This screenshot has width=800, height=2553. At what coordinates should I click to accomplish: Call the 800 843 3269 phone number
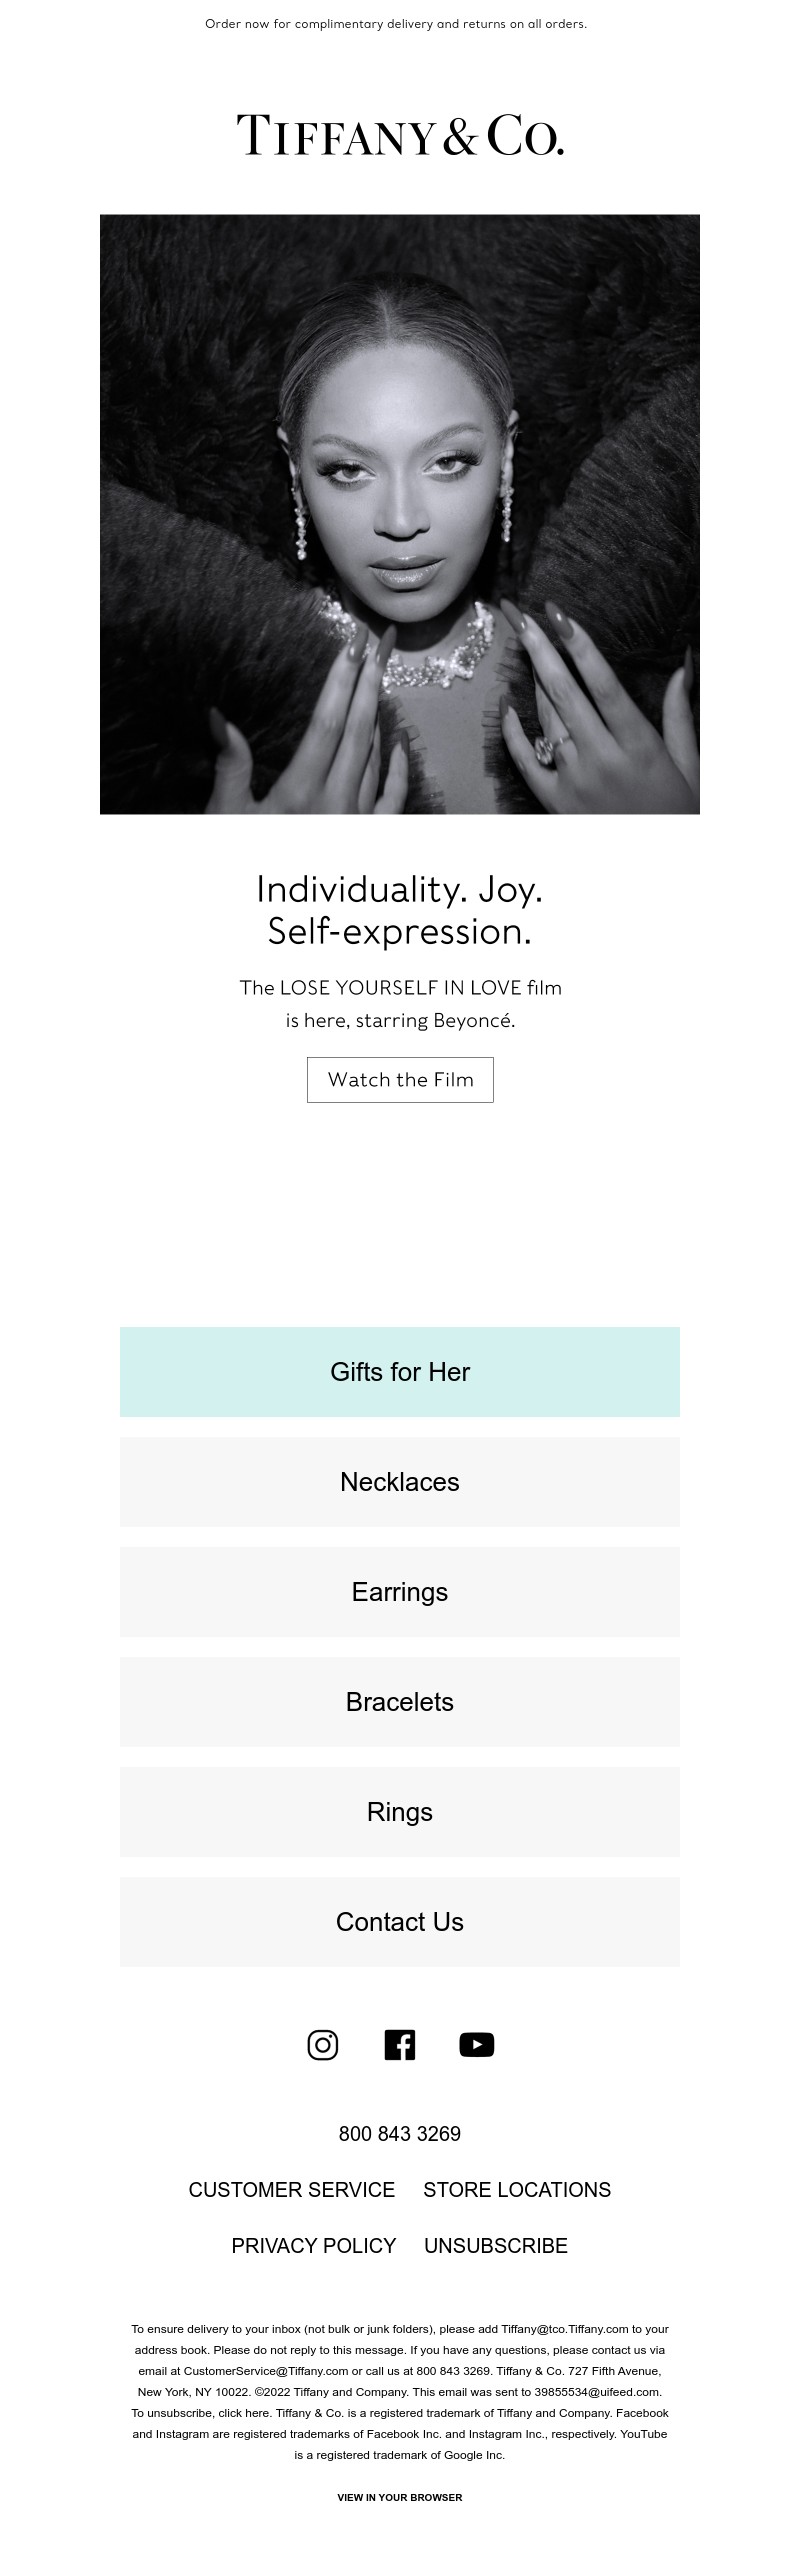pyautogui.click(x=400, y=2134)
